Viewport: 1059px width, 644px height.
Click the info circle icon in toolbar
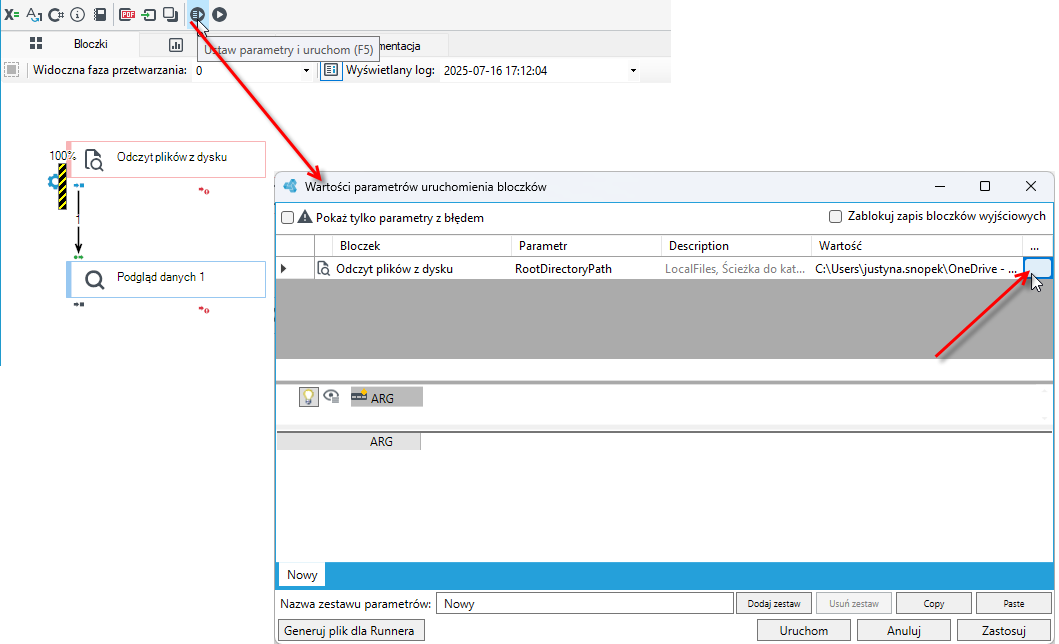(78, 14)
